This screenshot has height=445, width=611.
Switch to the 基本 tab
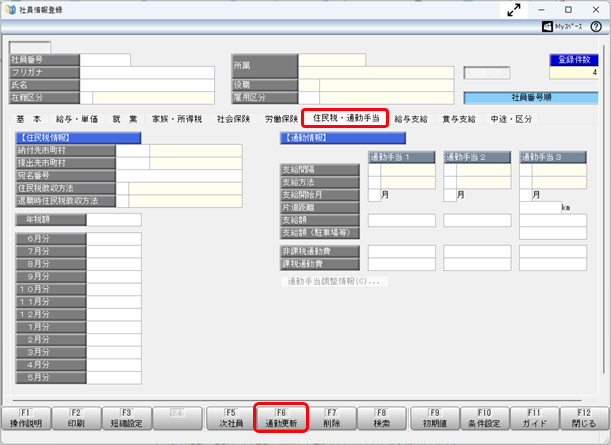click(29, 119)
